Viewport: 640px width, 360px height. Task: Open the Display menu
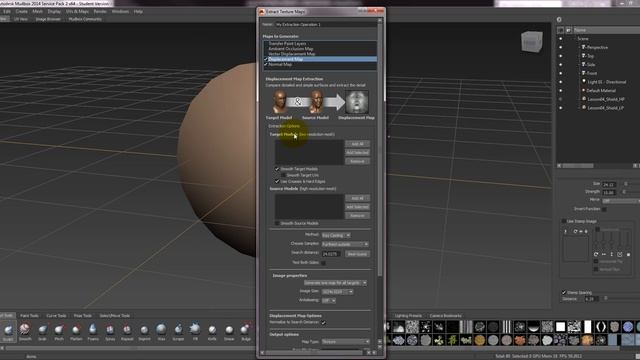click(x=54, y=11)
